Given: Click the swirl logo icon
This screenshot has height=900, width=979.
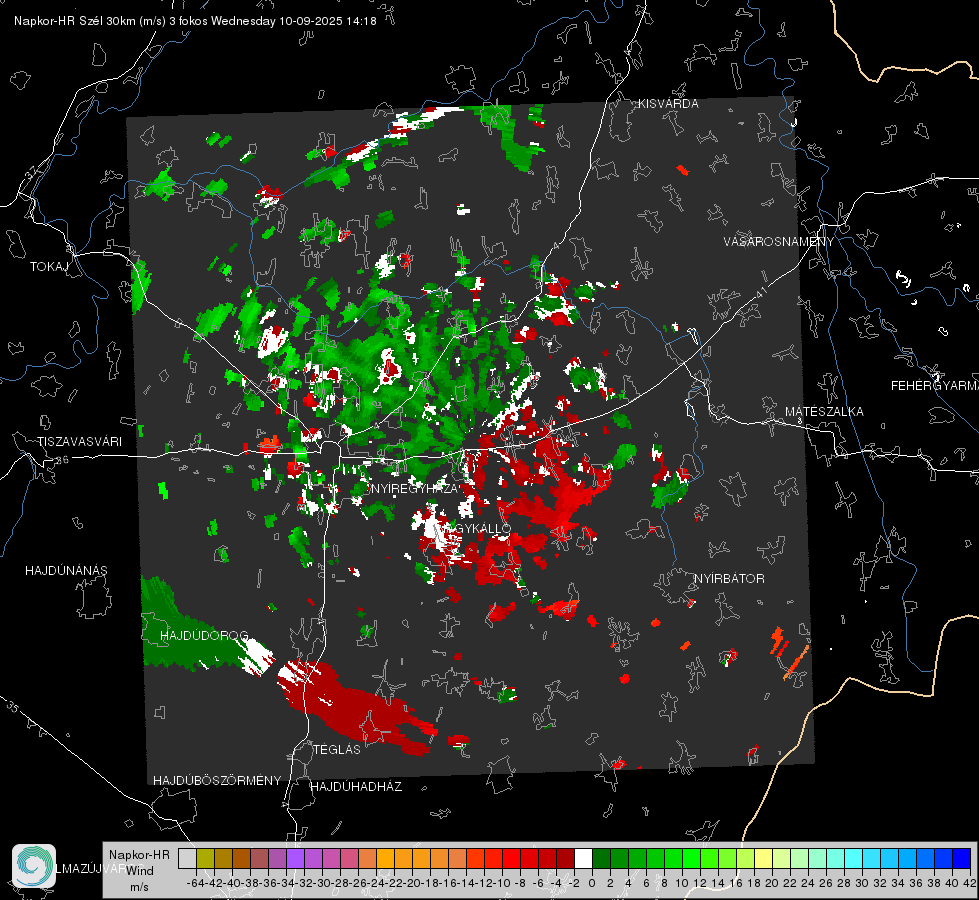Looking at the screenshot, I should 34,866.
